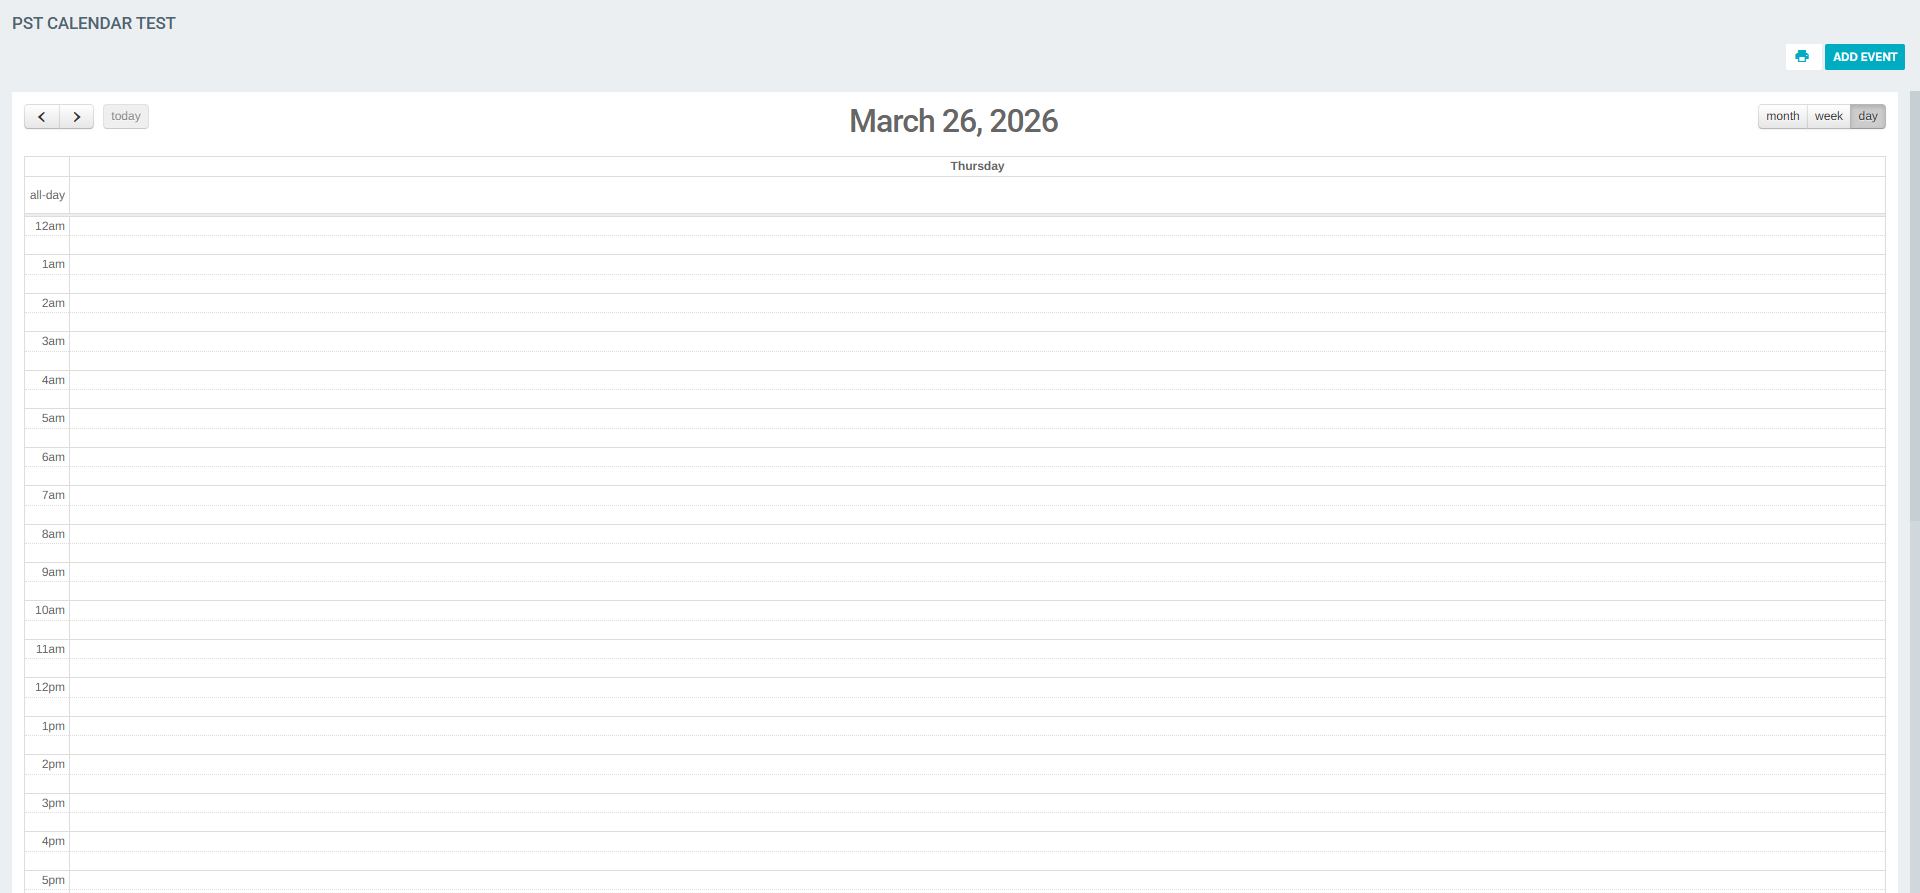Click the 2pm time slot
The width and height of the screenshot is (1920, 893).
[977, 764]
